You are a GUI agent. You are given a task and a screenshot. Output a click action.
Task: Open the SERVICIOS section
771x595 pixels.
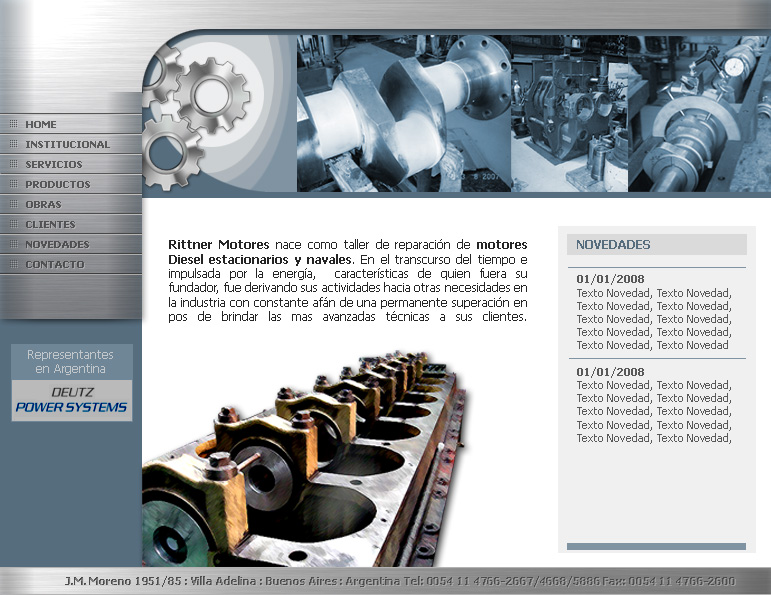71,164
